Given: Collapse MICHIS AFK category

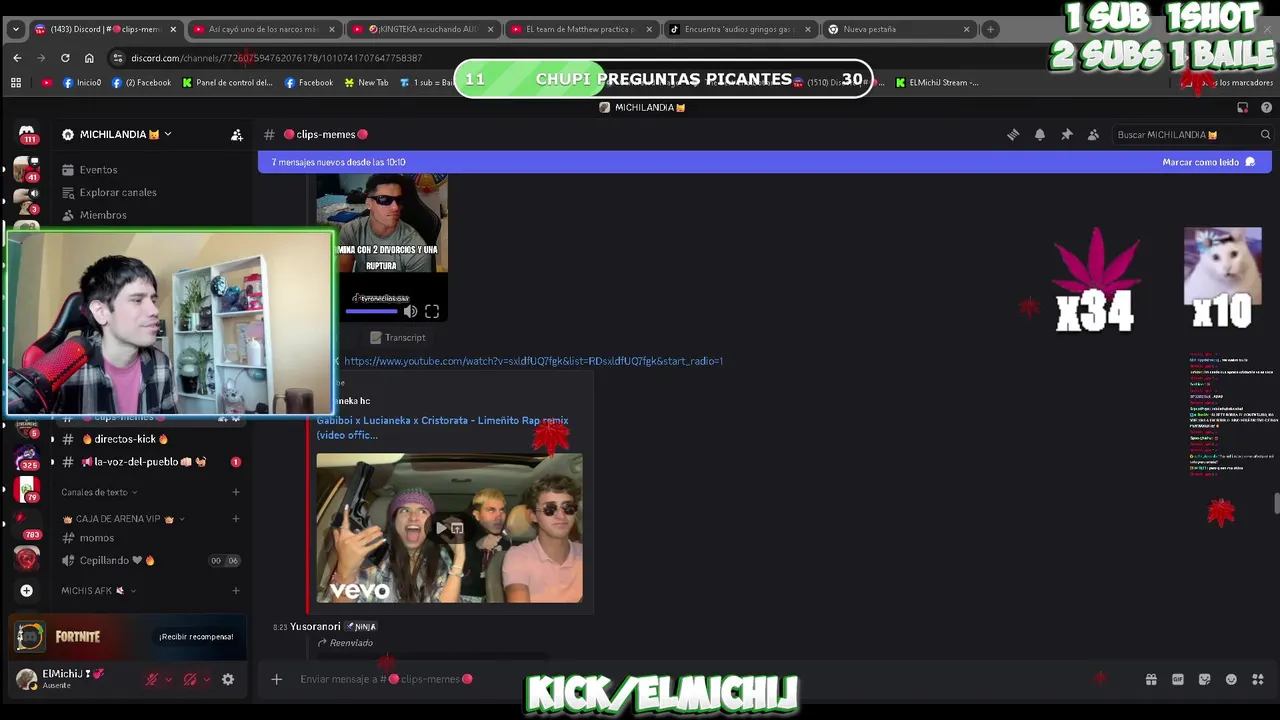Looking at the screenshot, I should (98, 591).
